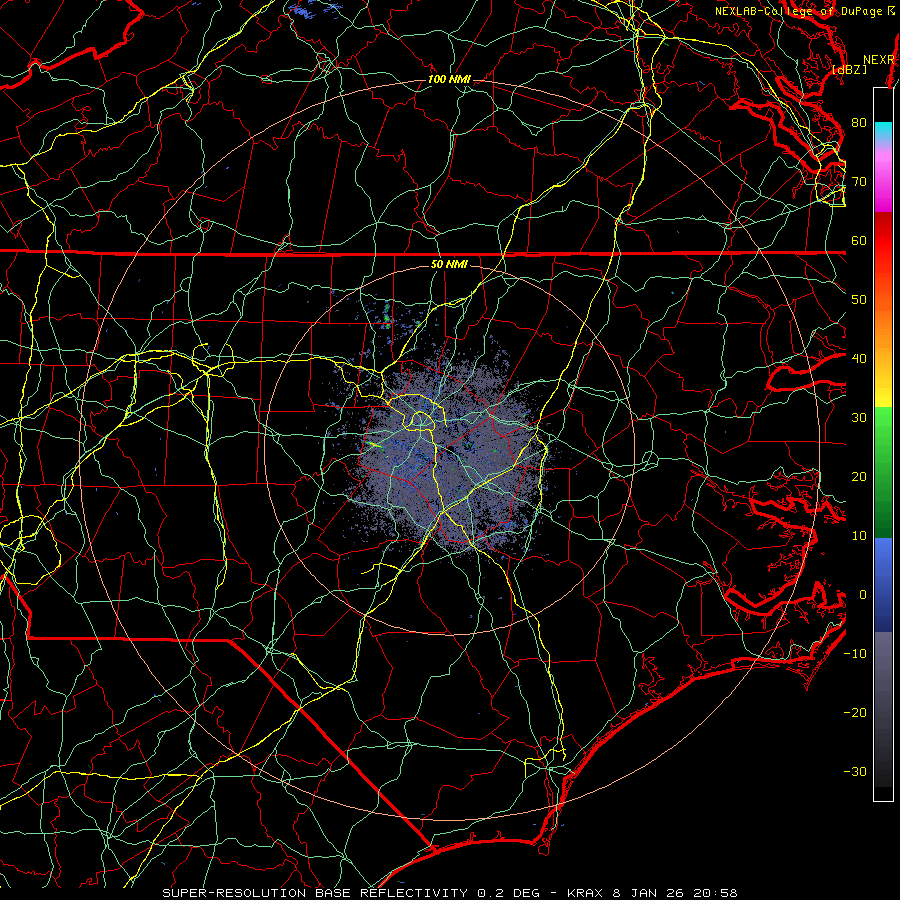Click the 10 value on the dBZ scale
900x900 pixels.
859,536
